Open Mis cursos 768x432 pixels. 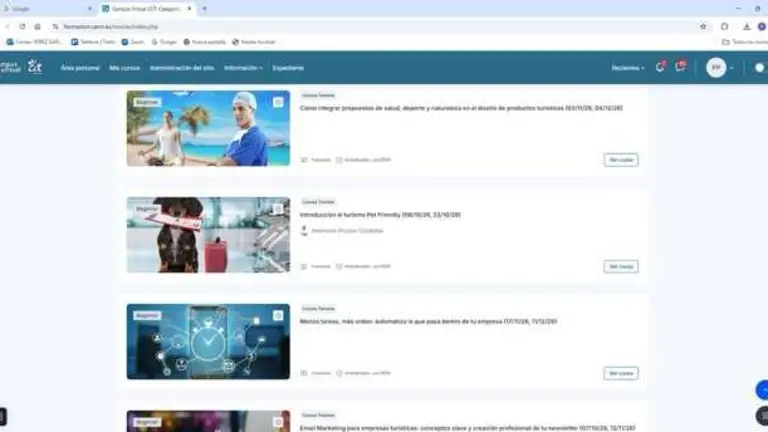point(124,68)
